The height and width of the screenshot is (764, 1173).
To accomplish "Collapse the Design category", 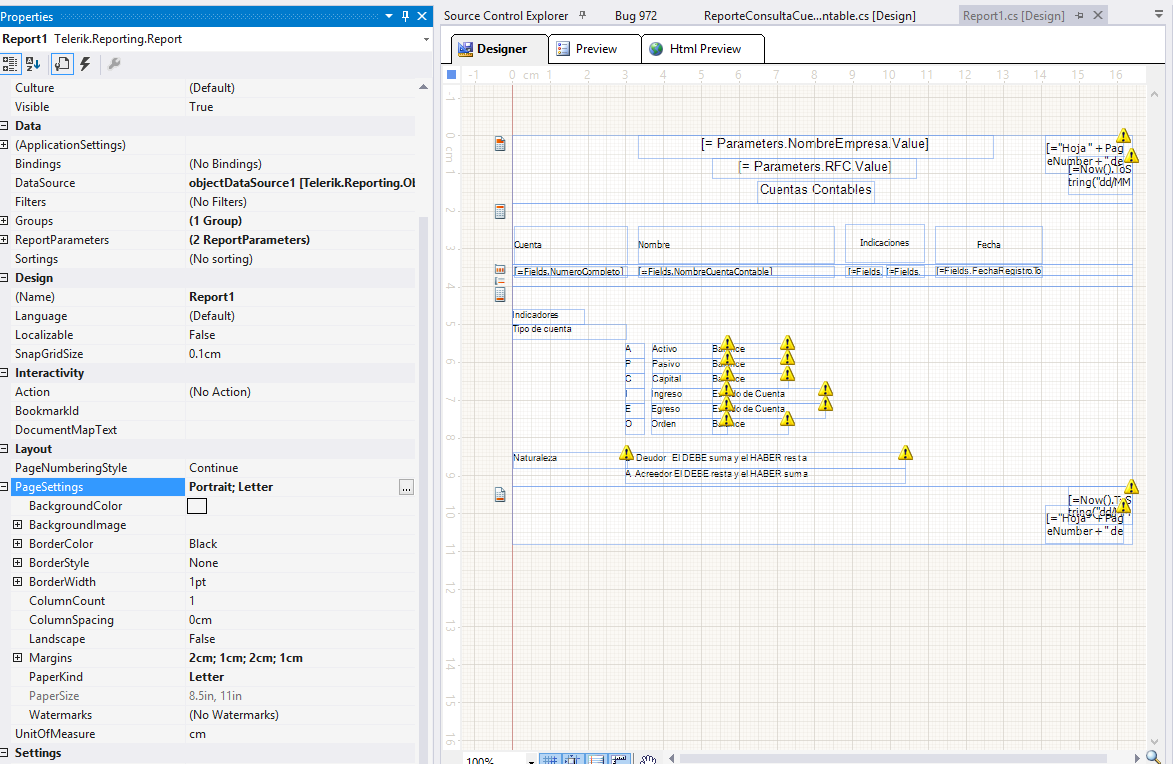I will tap(4, 278).
